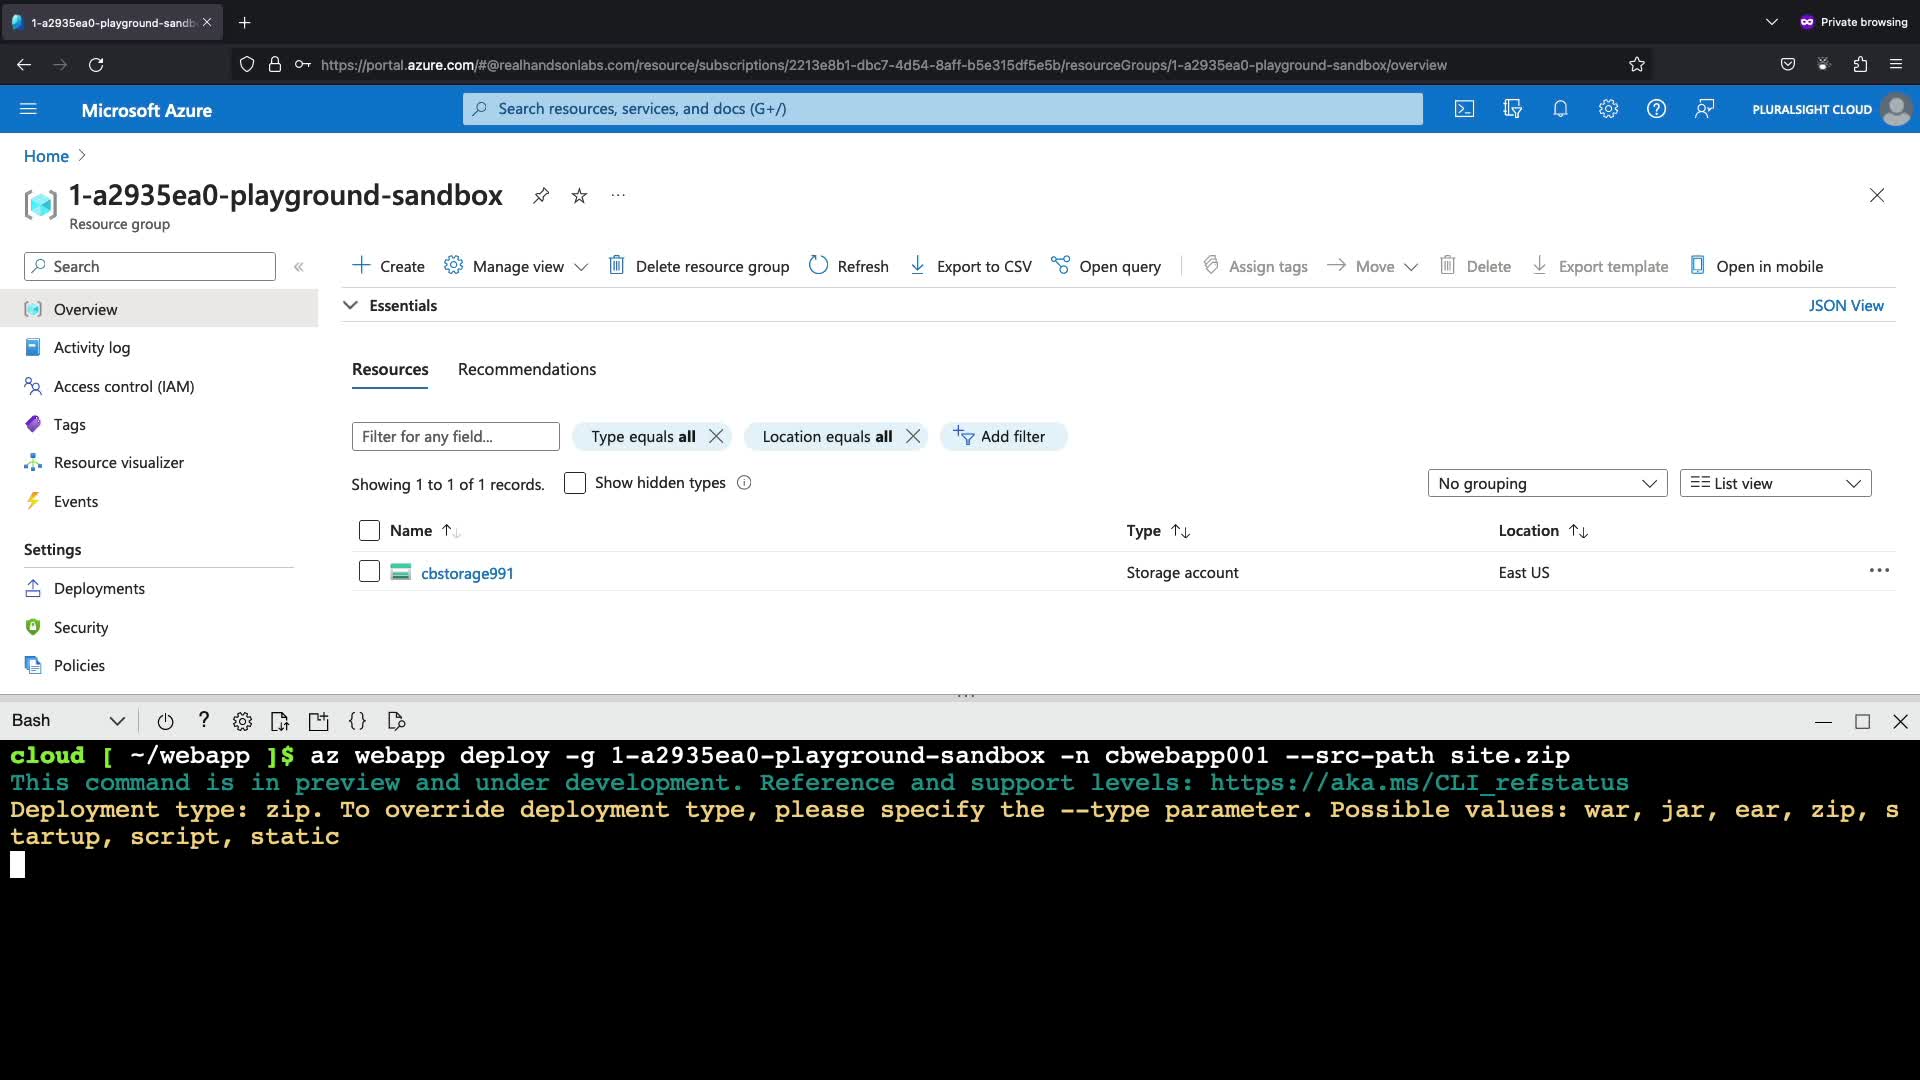Screen dimensions: 1920x1080
Task: Open the cbstorage991 storage account link
Action: 467,573
